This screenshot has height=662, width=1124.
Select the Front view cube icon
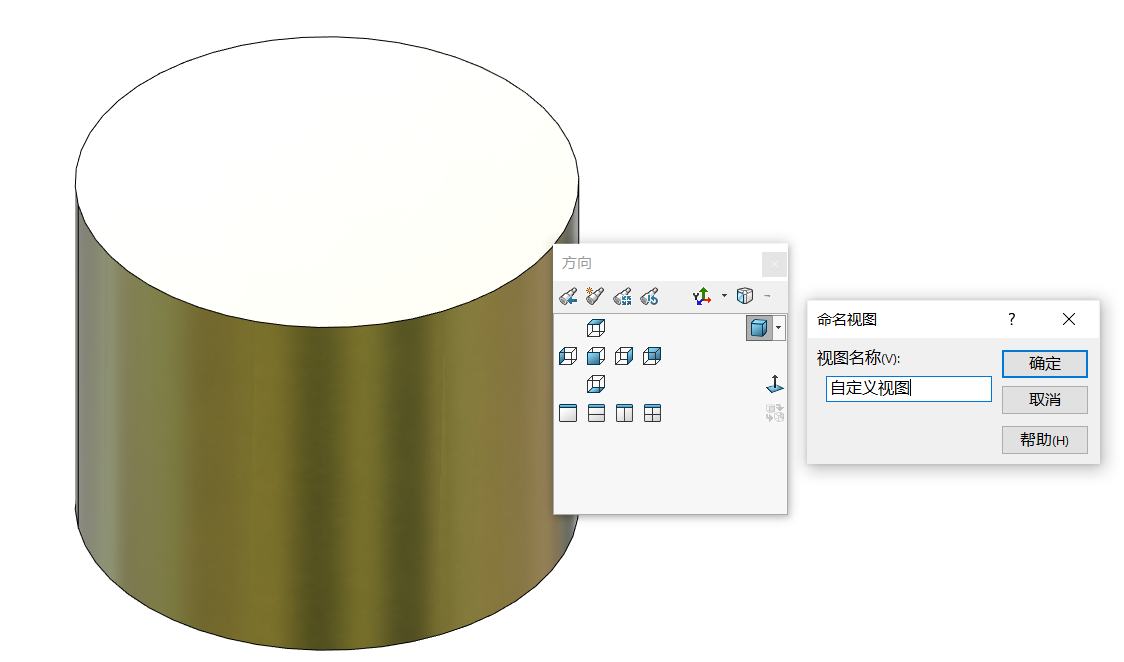point(596,356)
